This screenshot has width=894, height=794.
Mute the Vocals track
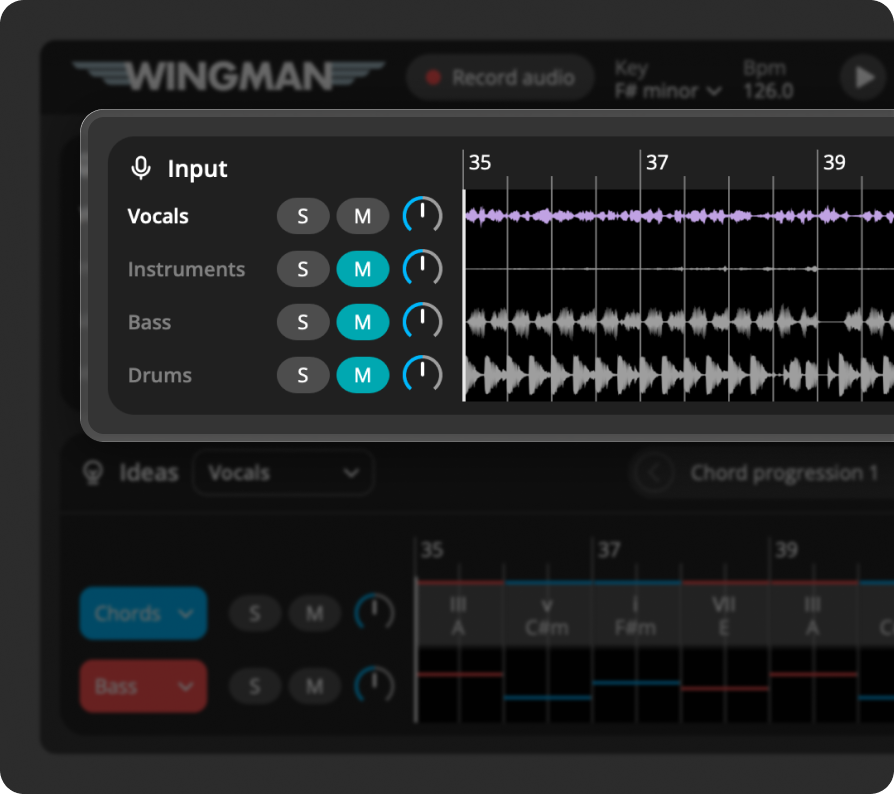click(363, 216)
